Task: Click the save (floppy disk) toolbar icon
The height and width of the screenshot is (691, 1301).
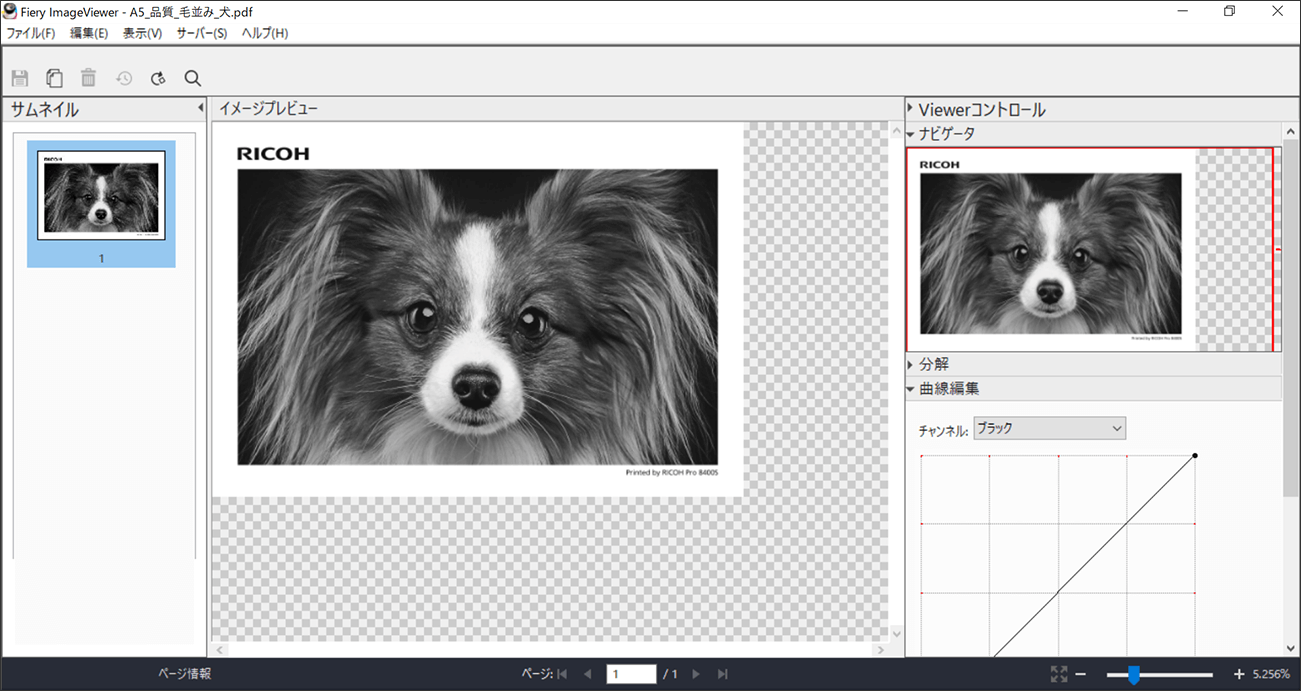Action: tap(20, 78)
